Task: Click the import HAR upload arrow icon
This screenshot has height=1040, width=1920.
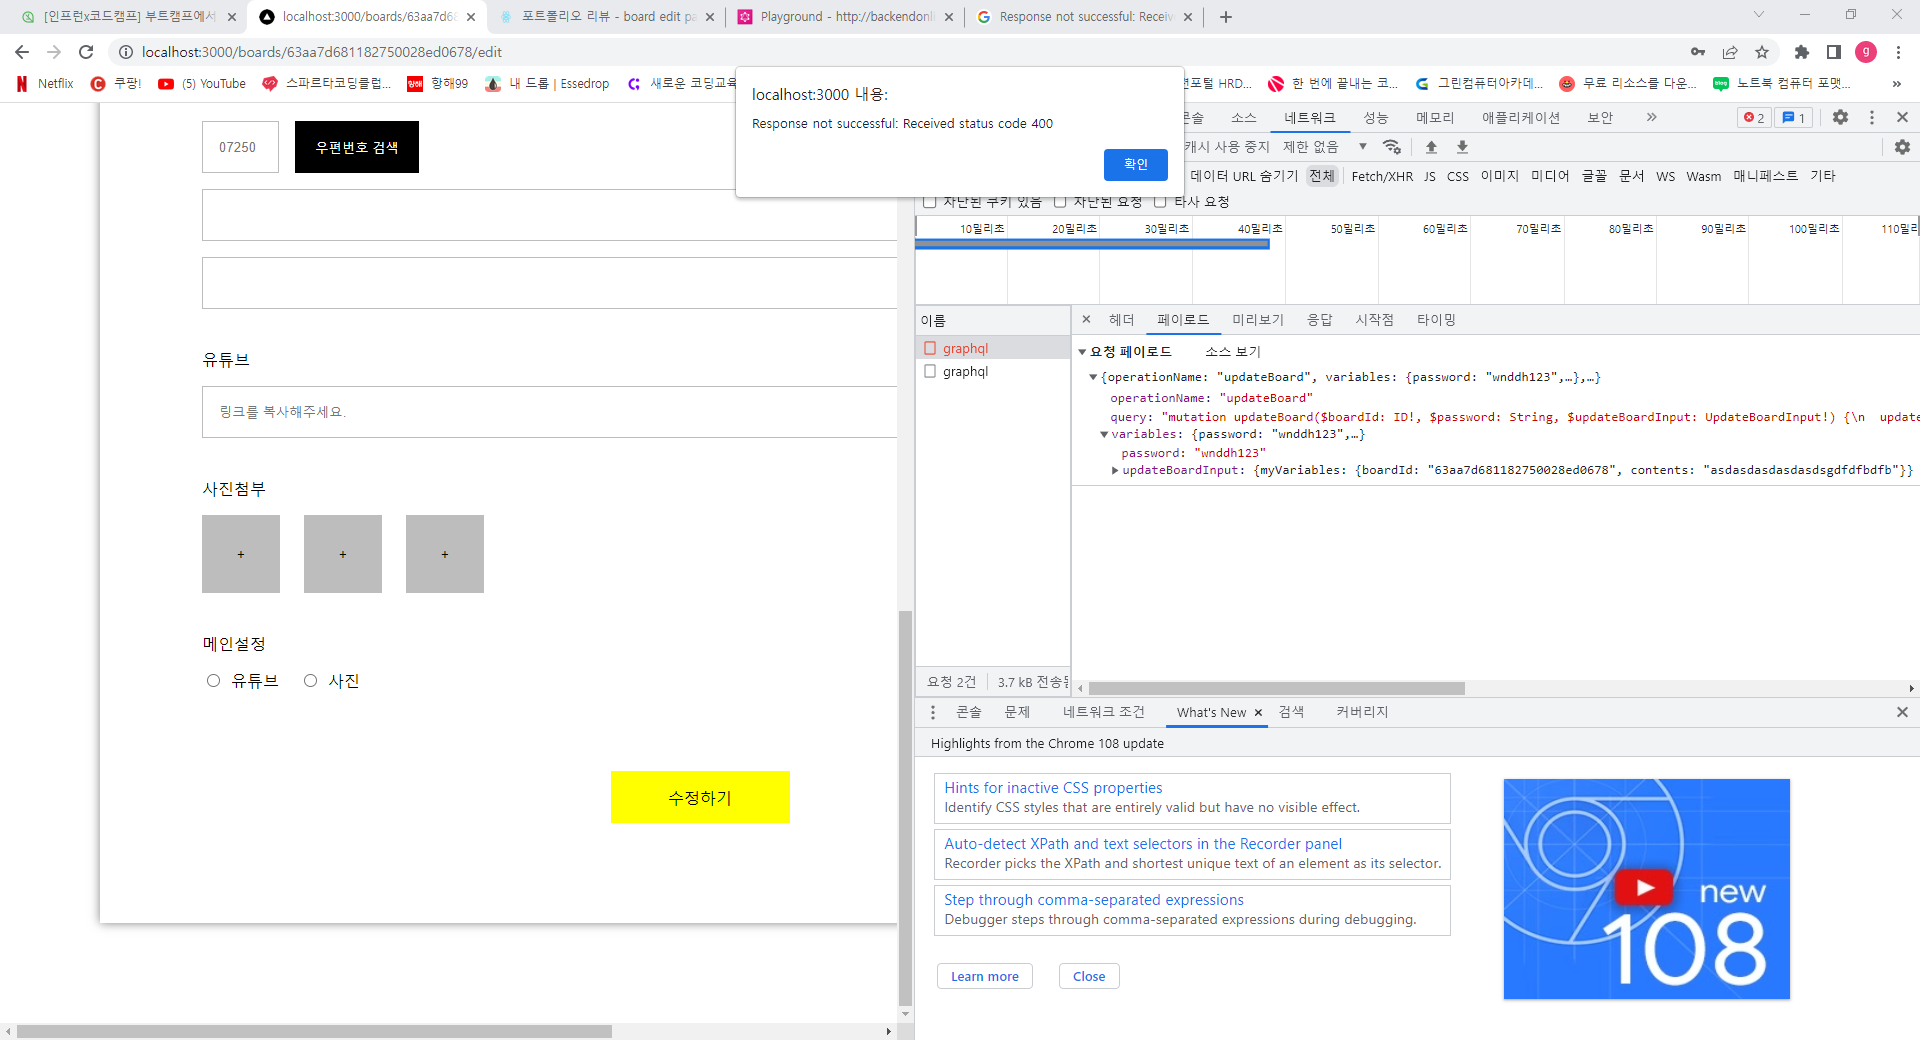Action: click(1431, 147)
